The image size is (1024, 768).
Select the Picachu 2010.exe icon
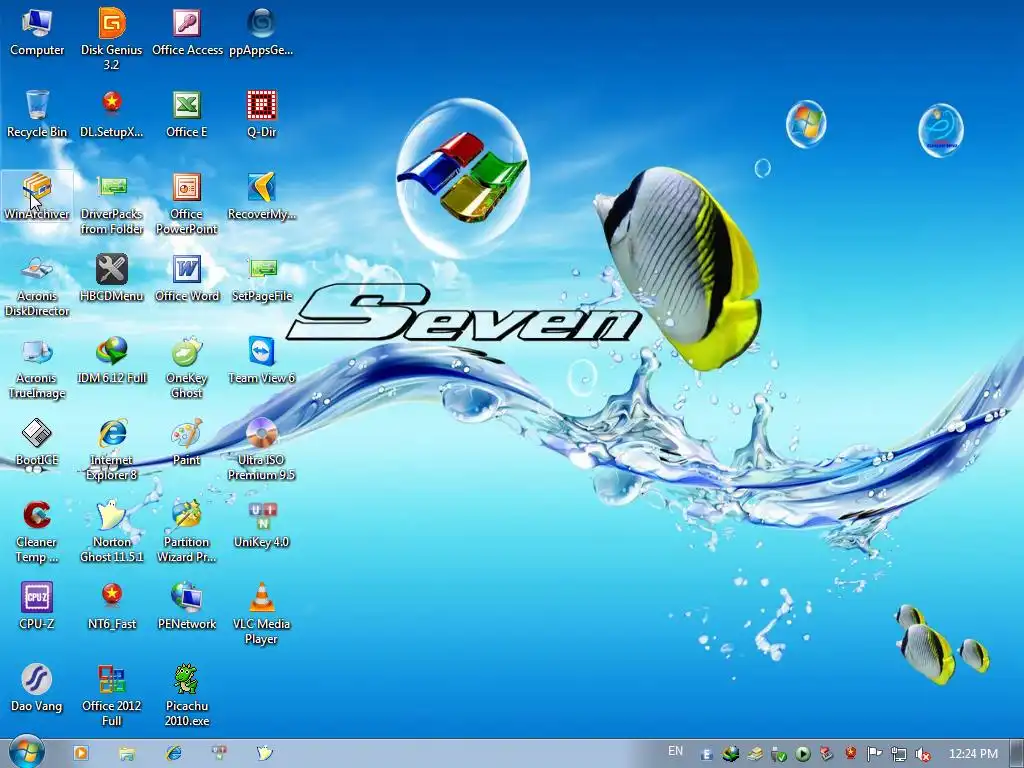click(187, 696)
